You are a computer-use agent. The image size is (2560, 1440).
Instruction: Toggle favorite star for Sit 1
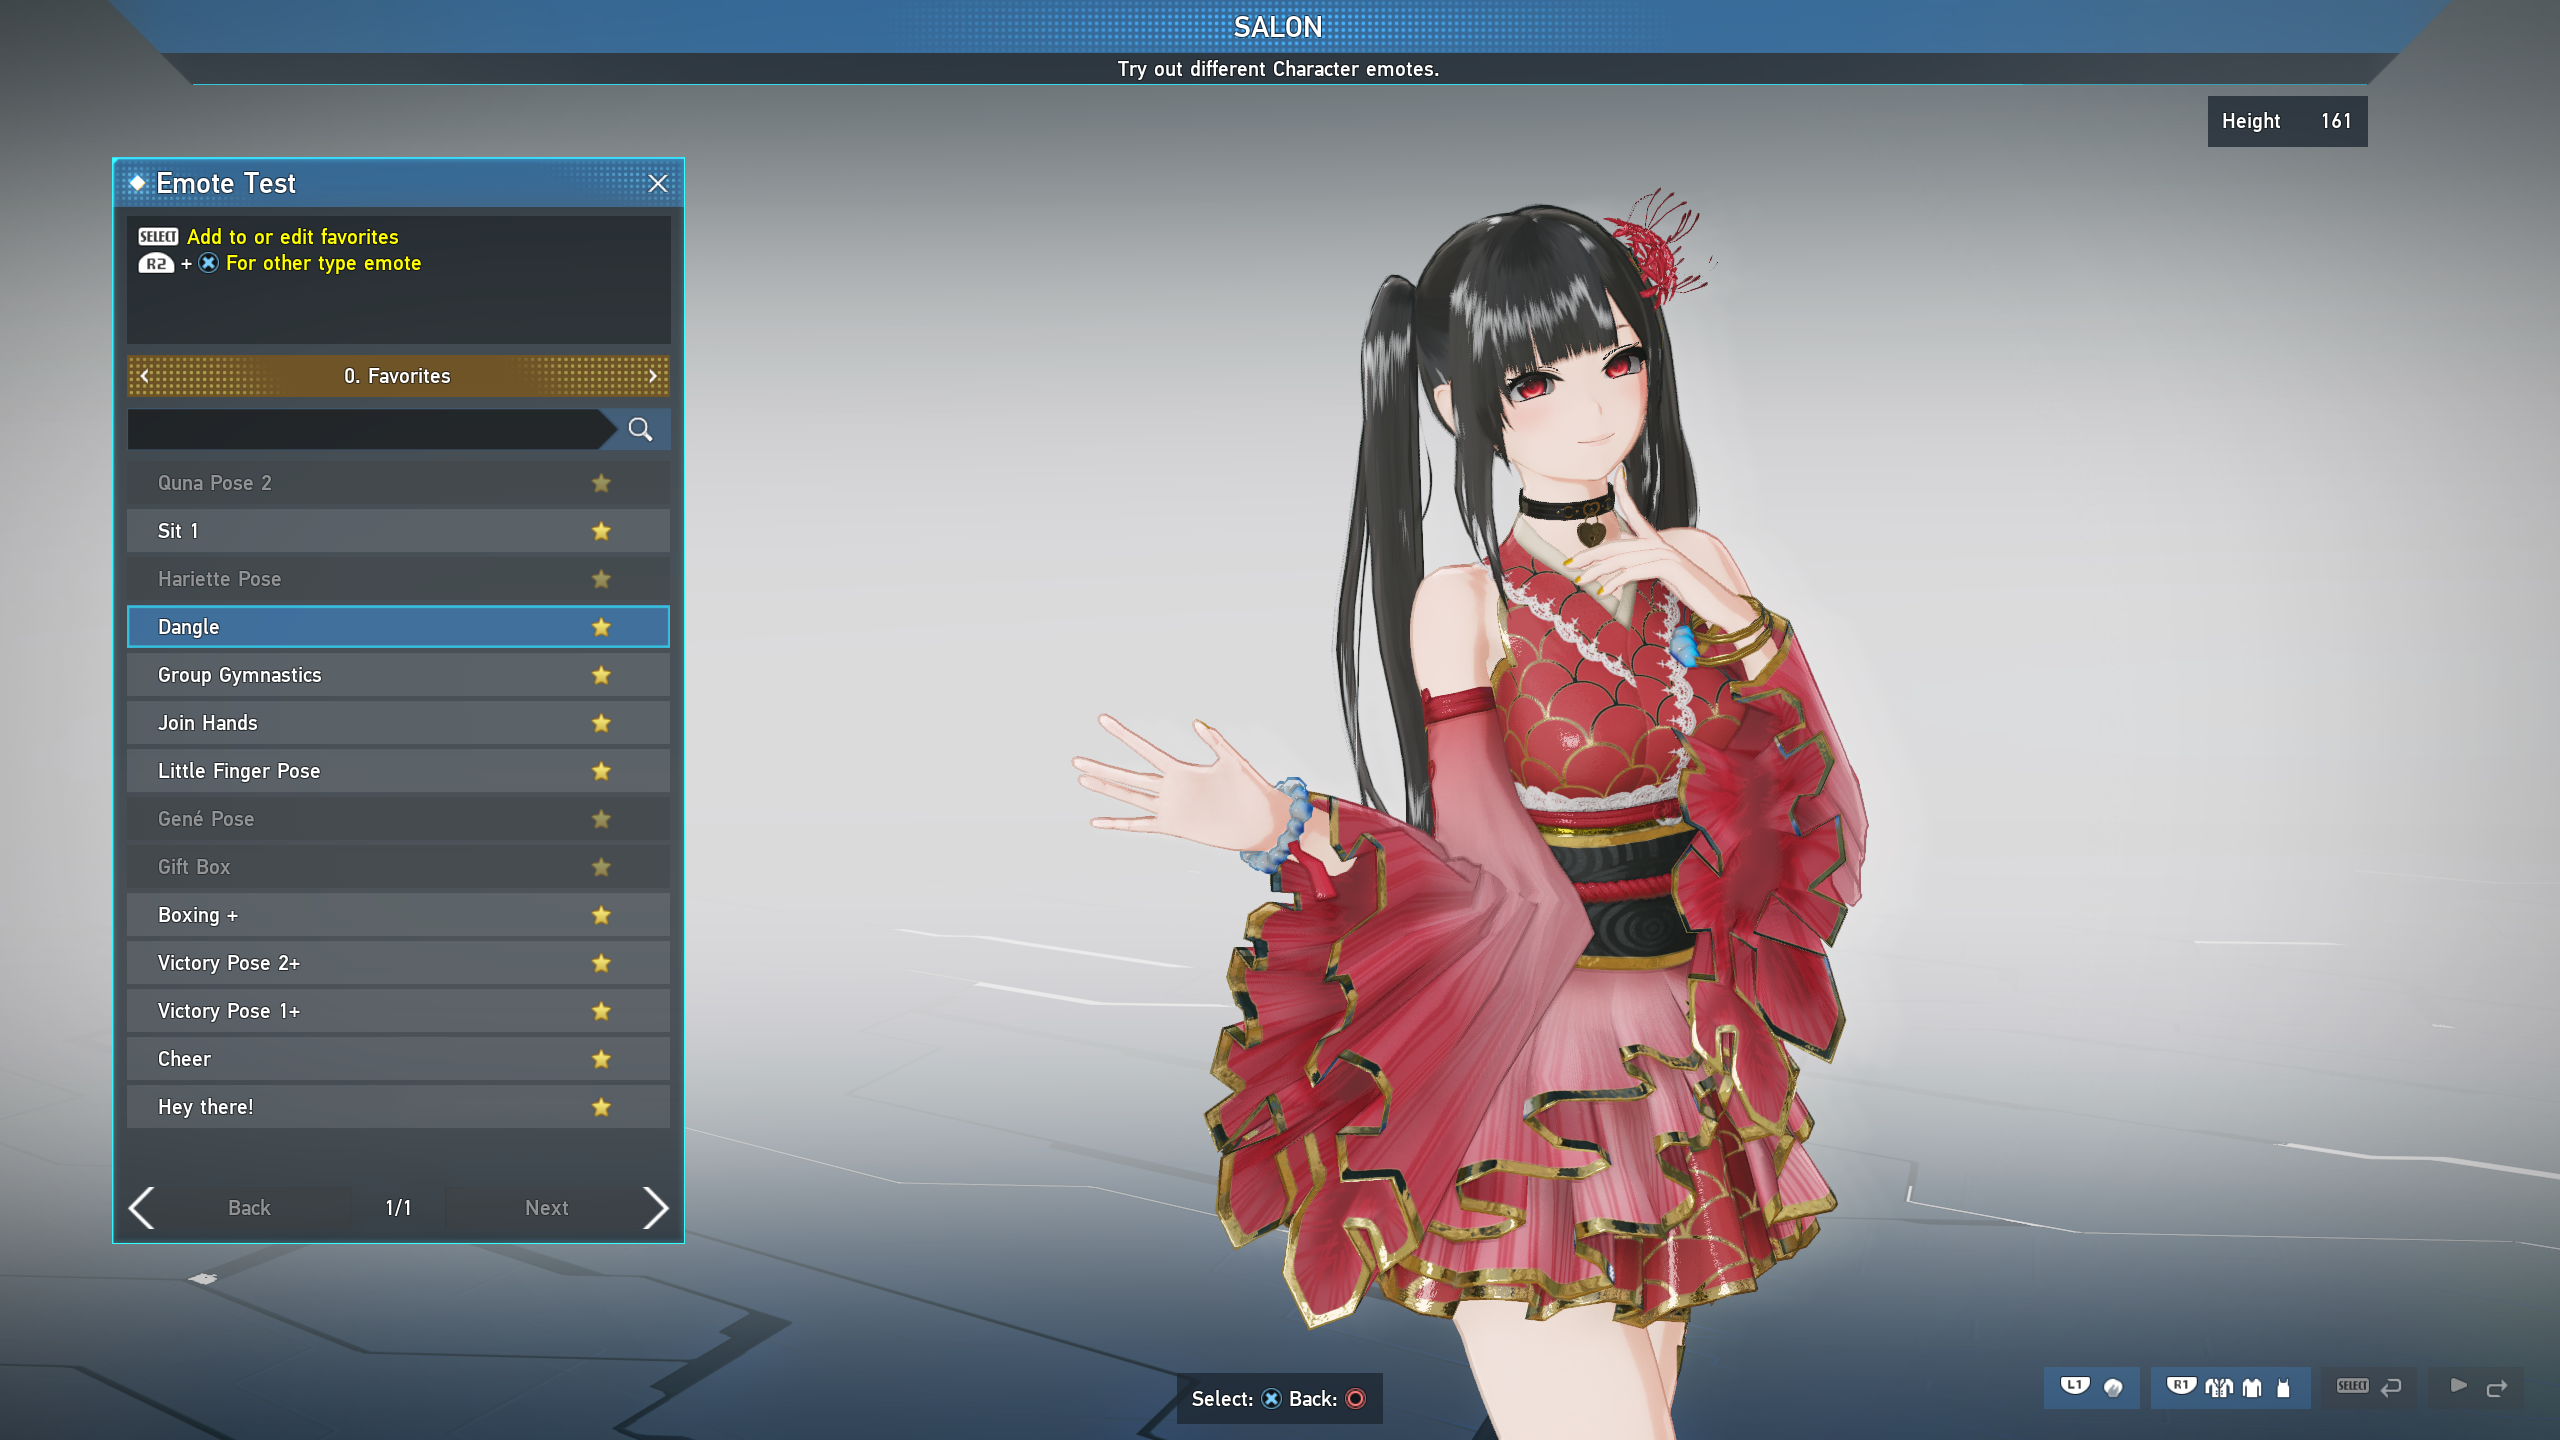(x=601, y=531)
